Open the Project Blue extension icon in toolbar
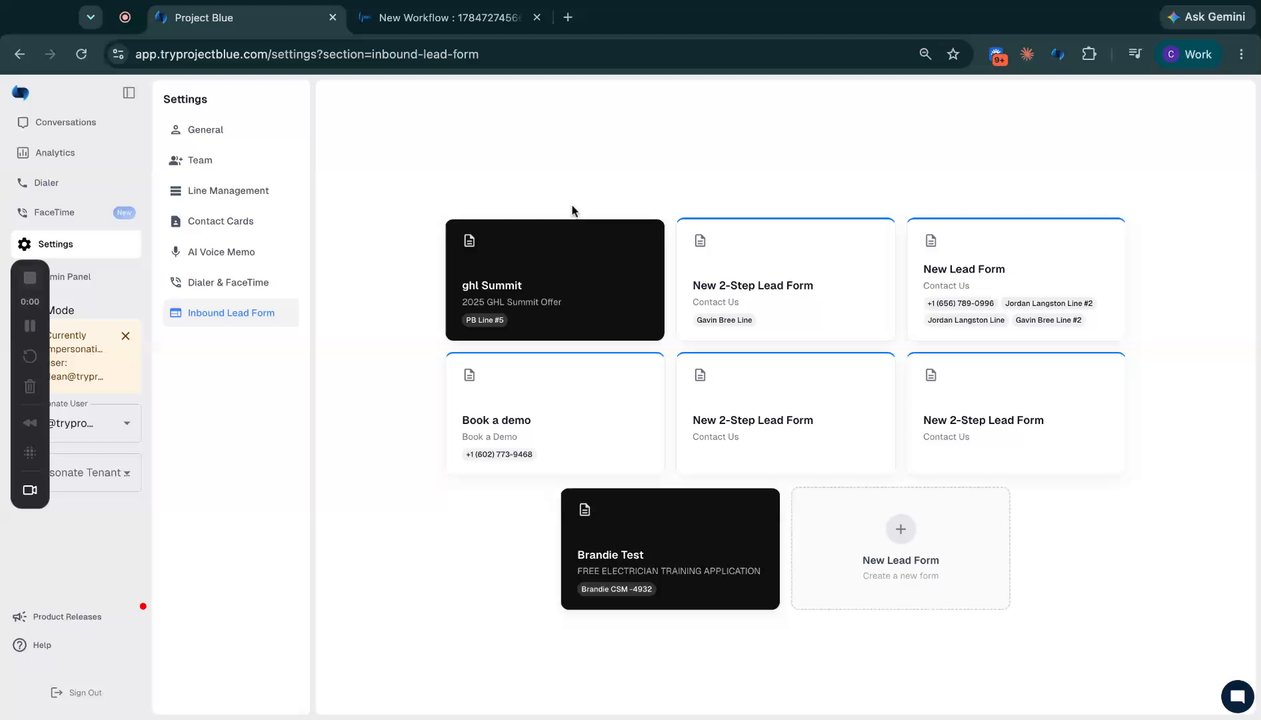This screenshot has height=720, width=1261. click(x=1058, y=54)
